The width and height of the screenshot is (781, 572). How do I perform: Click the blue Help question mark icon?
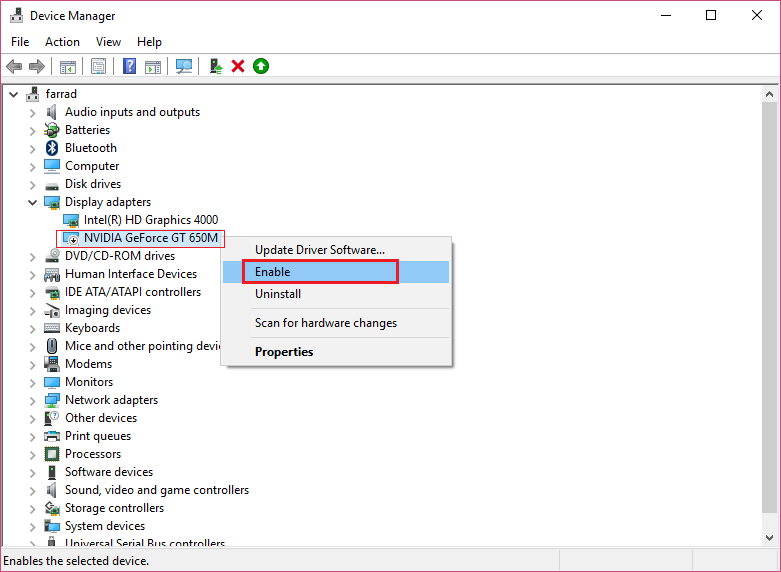point(130,66)
